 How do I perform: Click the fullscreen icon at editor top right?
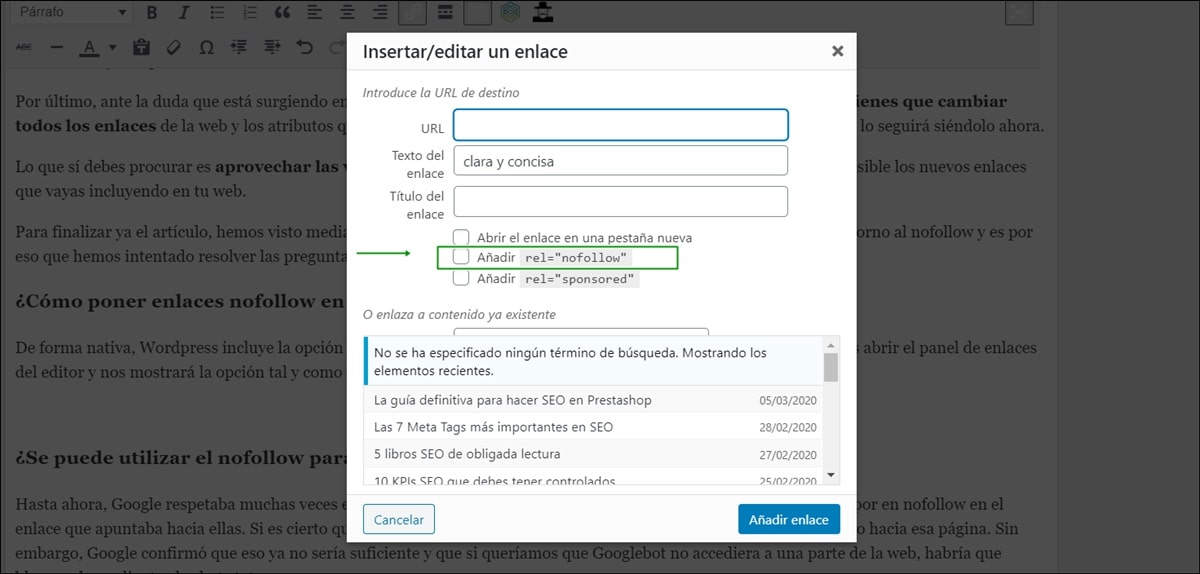point(1019,13)
